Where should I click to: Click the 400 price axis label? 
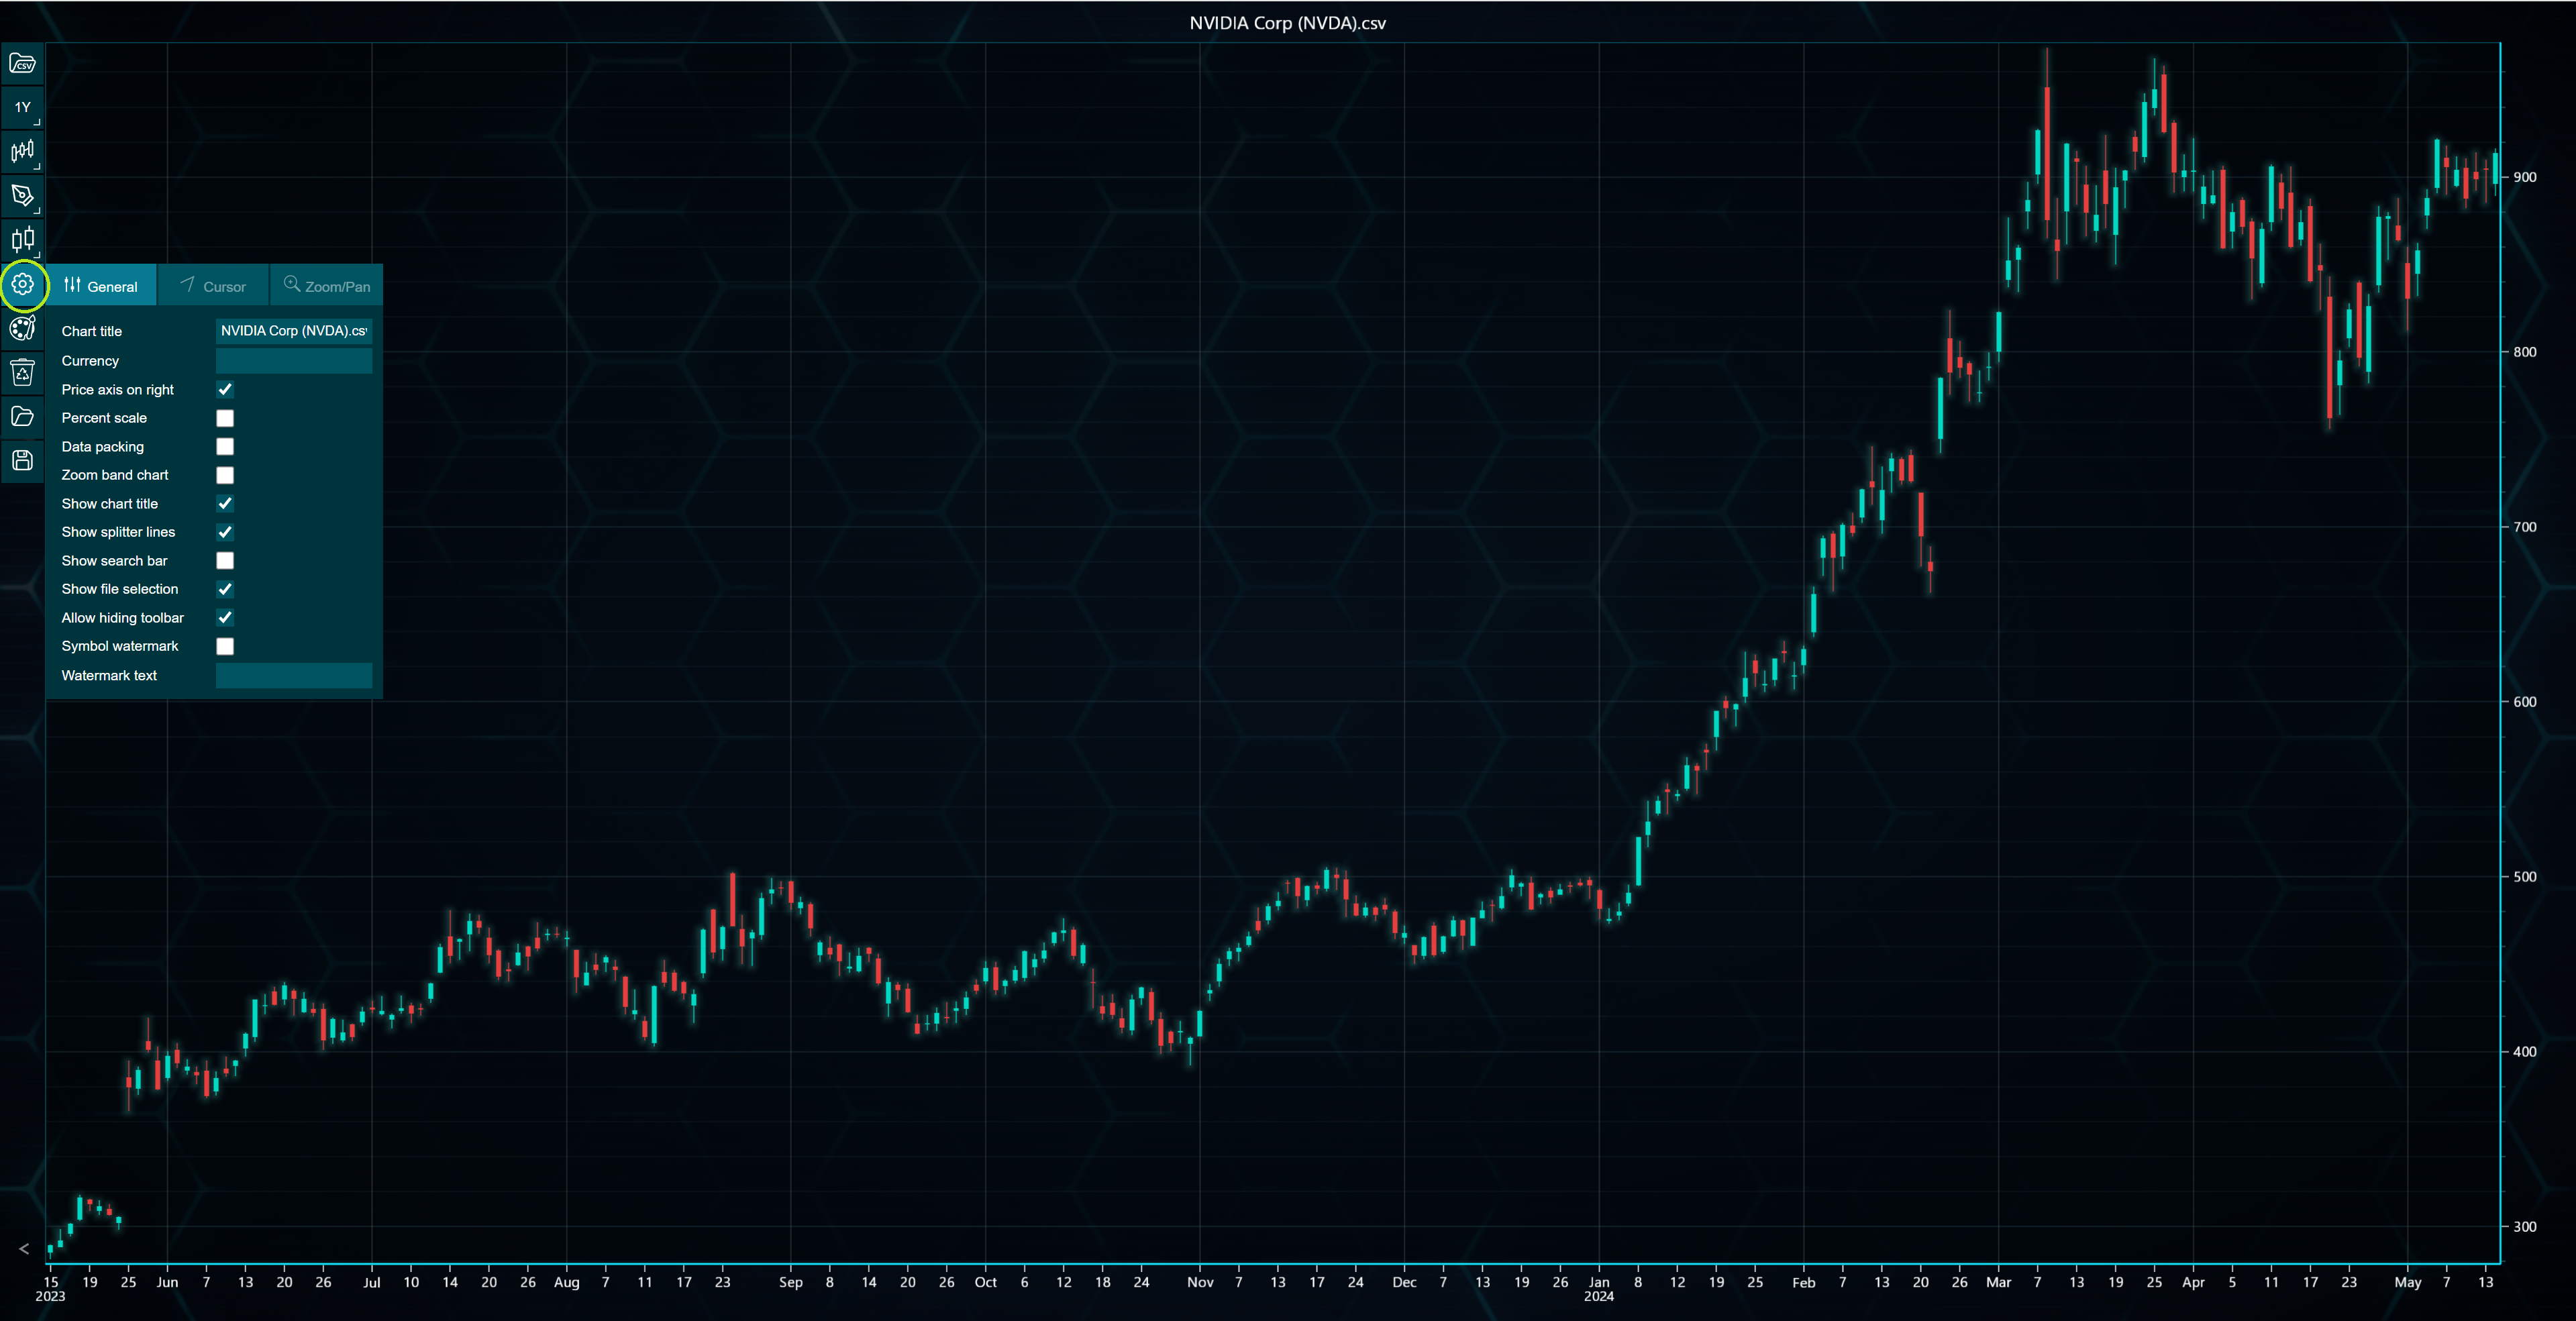pyautogui.click(x=2525, y=1052)
